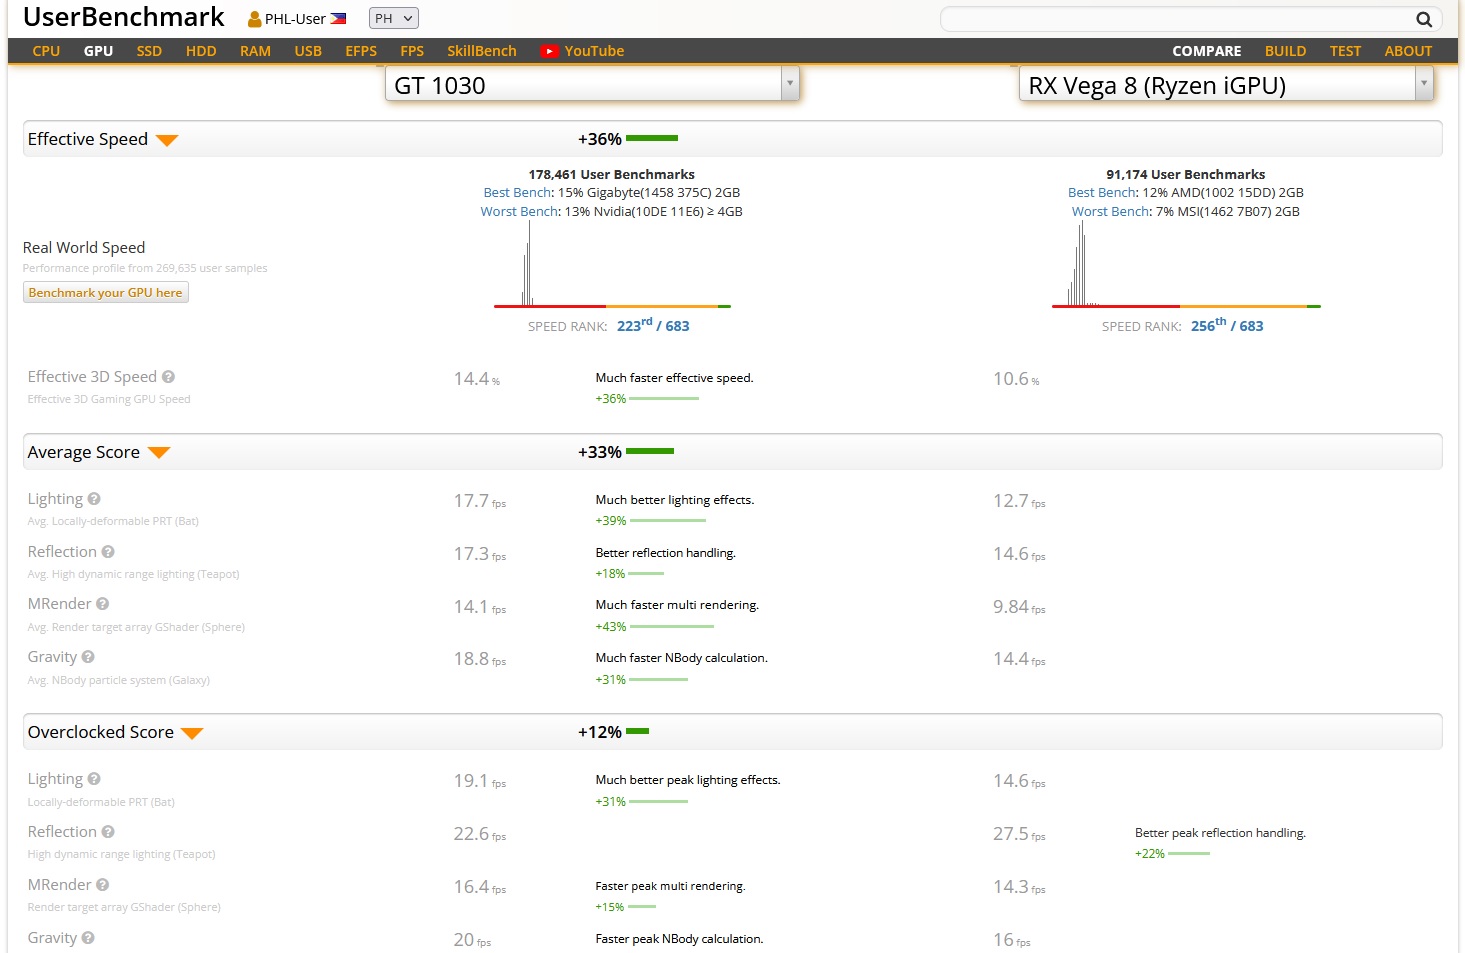Click RX Vega 8 benchmark distribution histogram
This screenshot has height=953, width=1465.
pos(1186,264)
